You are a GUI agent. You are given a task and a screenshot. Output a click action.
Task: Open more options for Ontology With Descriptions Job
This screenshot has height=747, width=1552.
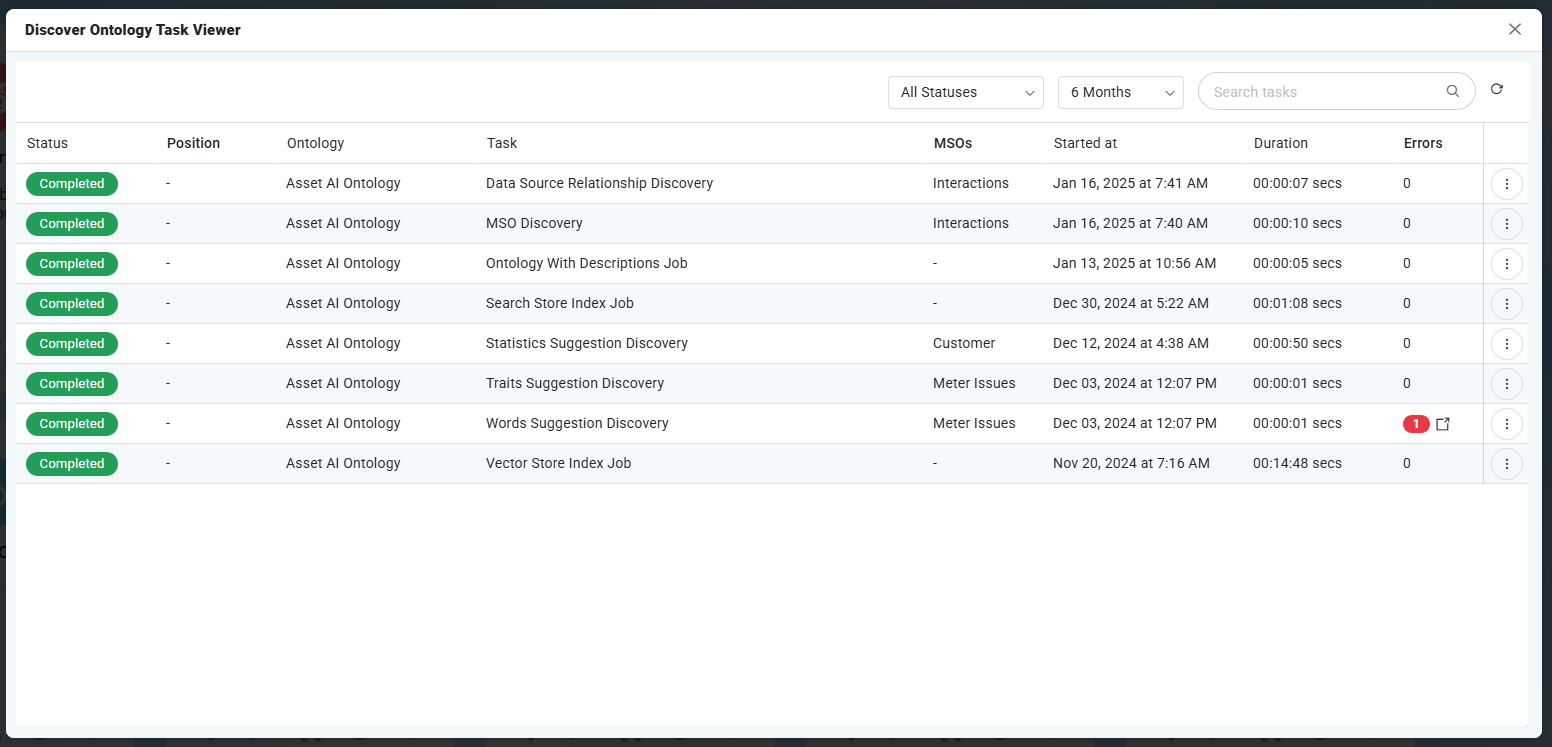(x=1506, y=264)
